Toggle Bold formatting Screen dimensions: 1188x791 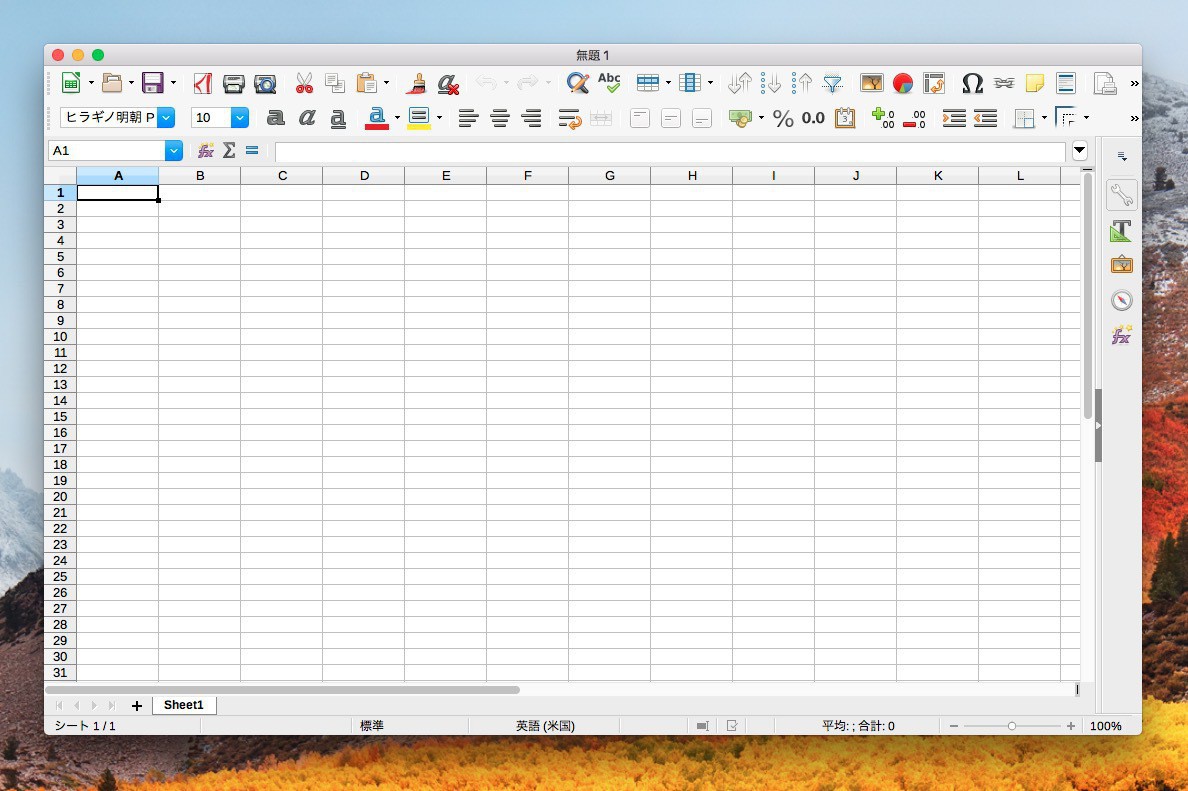pyautogui.click(x=276, y=117)
